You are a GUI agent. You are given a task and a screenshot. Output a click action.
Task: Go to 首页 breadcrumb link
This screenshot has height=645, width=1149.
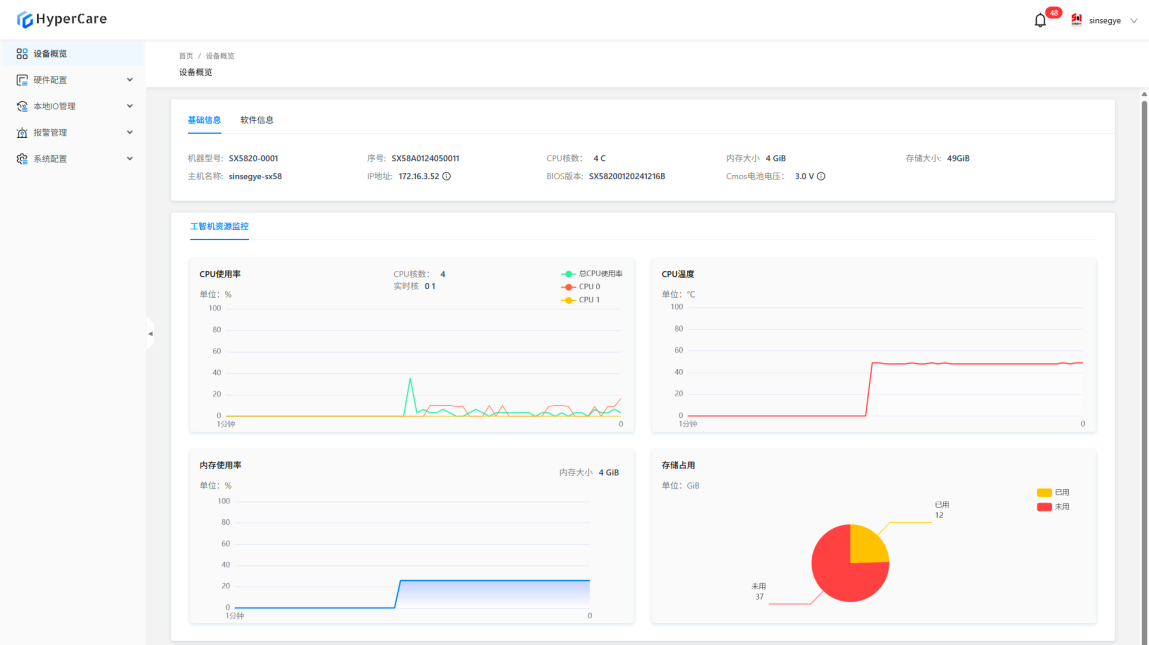pyautogui.click(x=186, y=56)
